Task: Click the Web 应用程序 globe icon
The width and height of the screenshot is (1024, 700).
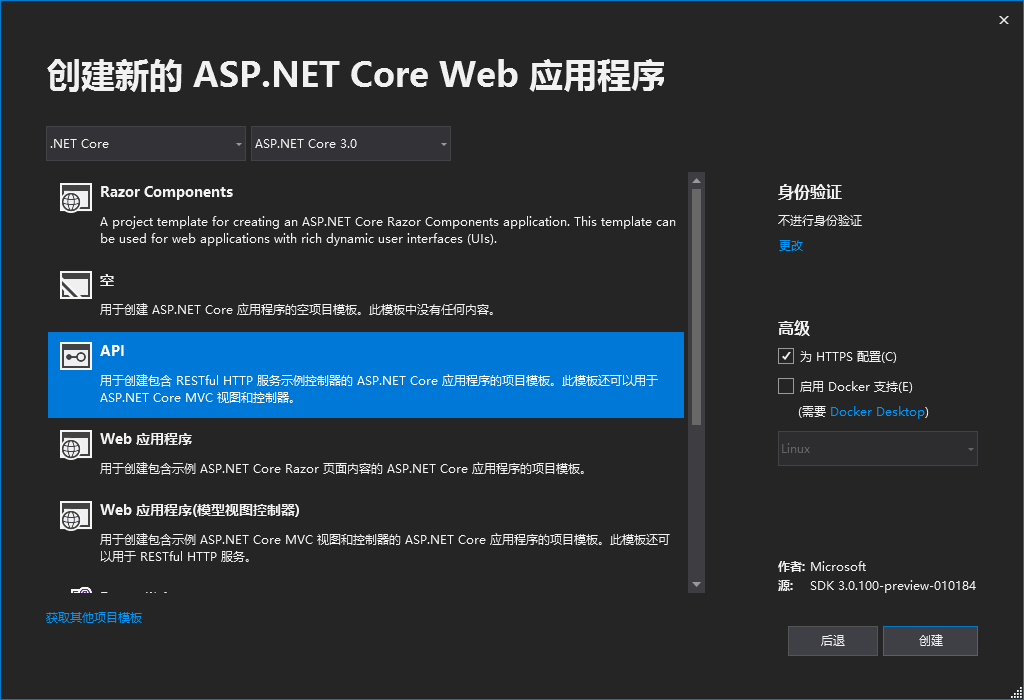Action: (x=75, y=445)
